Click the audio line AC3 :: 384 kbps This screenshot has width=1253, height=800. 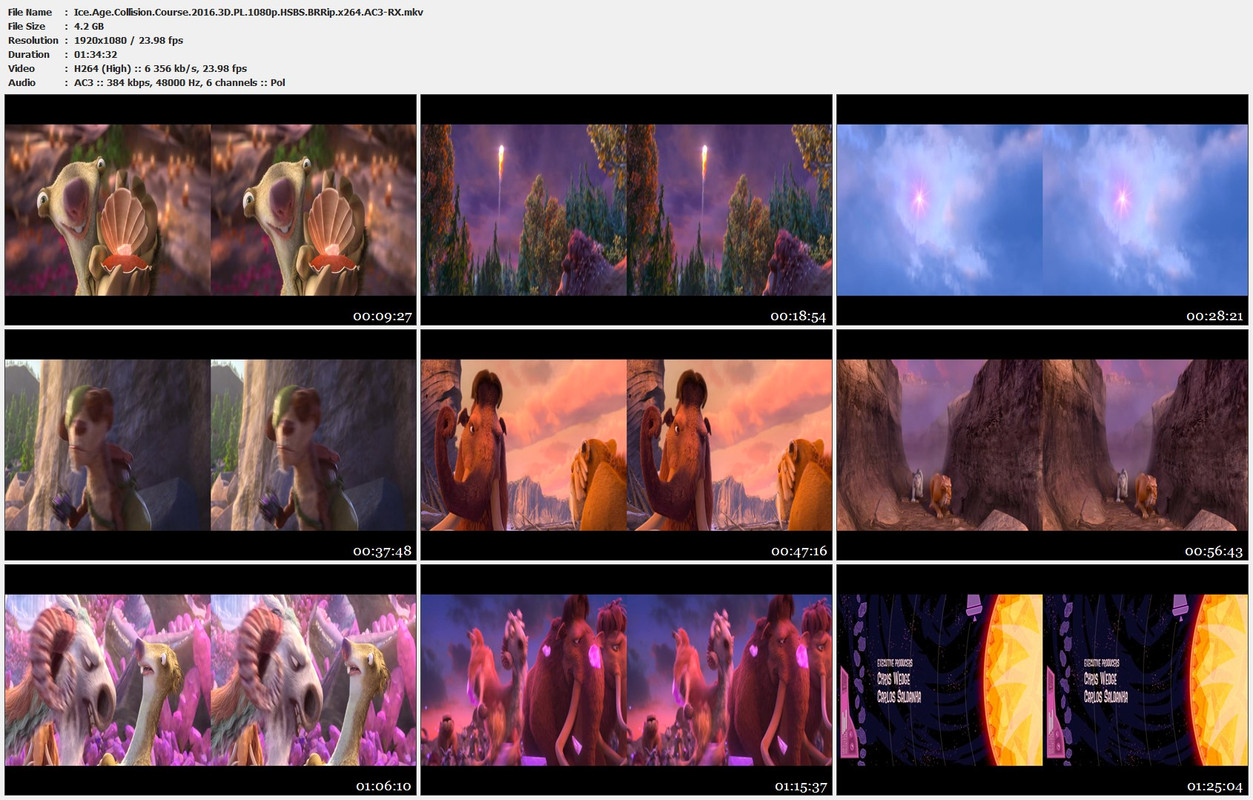click(x=179, y=82)
